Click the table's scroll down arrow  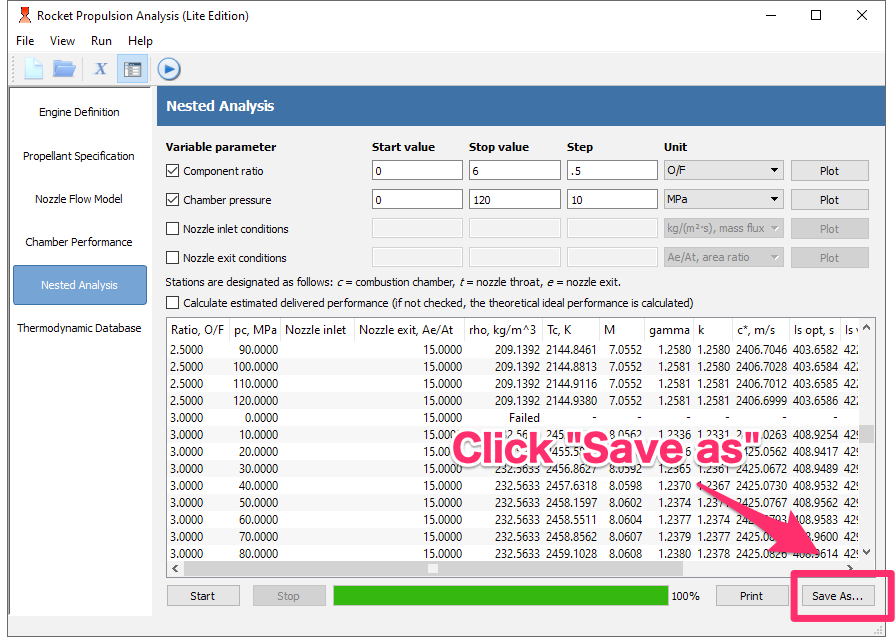pyautogui.click(x=866, y=552)
